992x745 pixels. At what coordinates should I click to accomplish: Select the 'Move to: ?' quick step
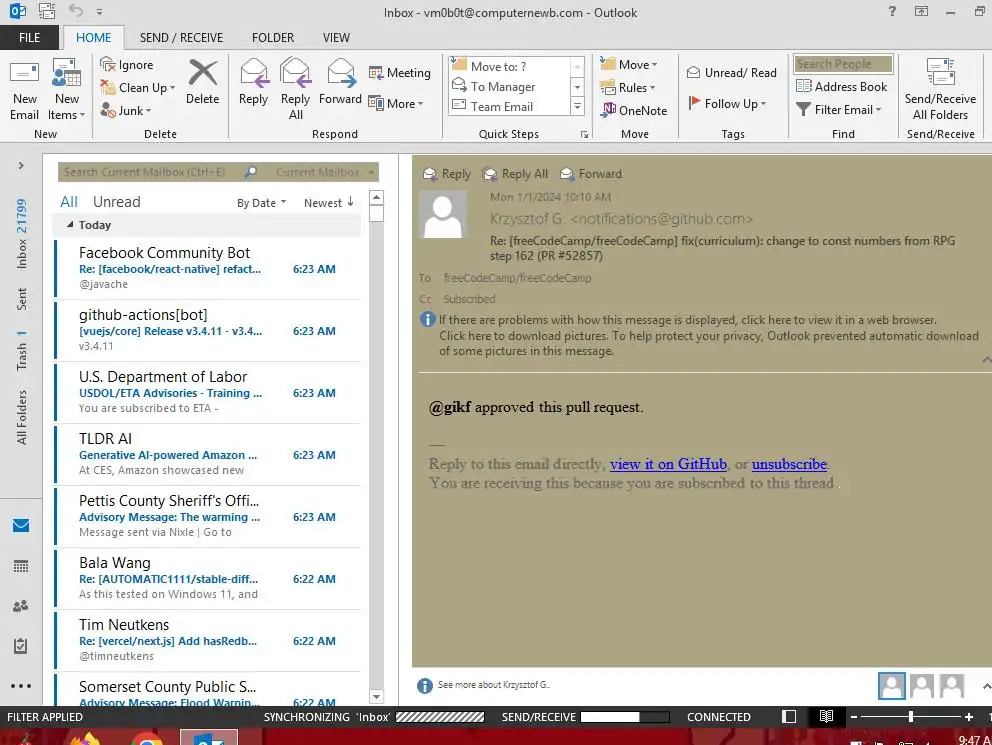click(x=510, y=66)
